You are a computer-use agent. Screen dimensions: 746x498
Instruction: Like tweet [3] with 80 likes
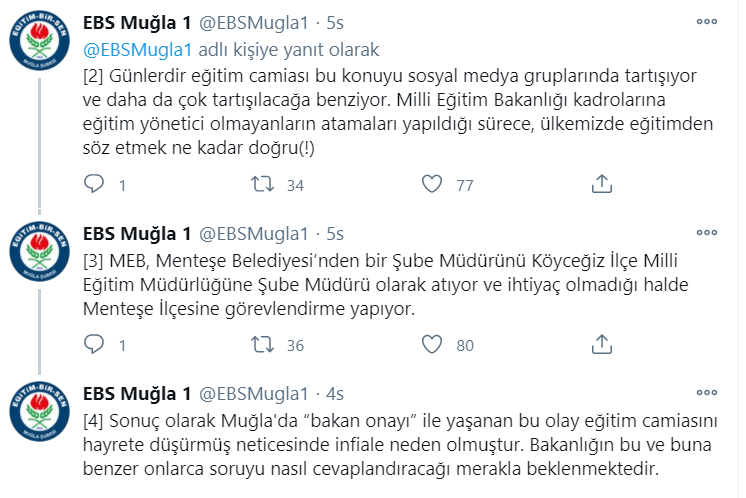pyautogui.click(x=432, y=345)
